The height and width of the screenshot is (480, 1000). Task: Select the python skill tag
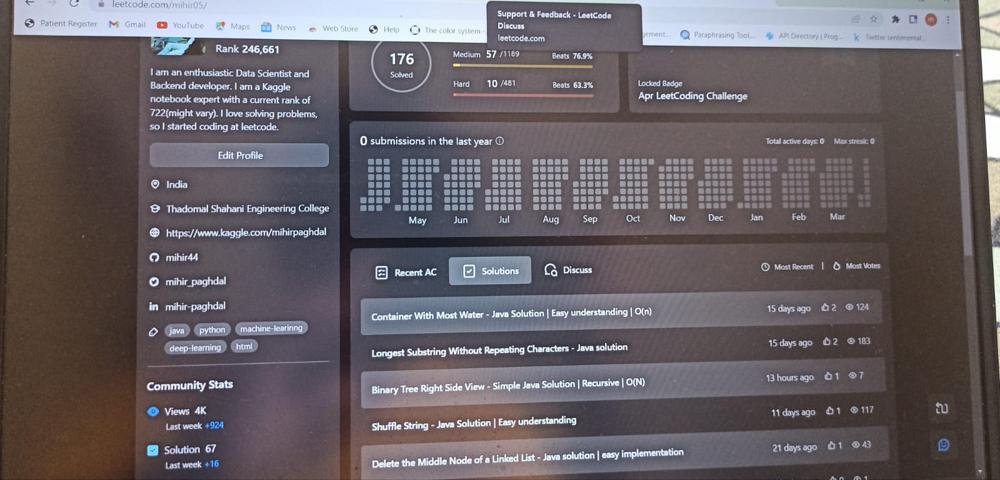click(212, 330)
